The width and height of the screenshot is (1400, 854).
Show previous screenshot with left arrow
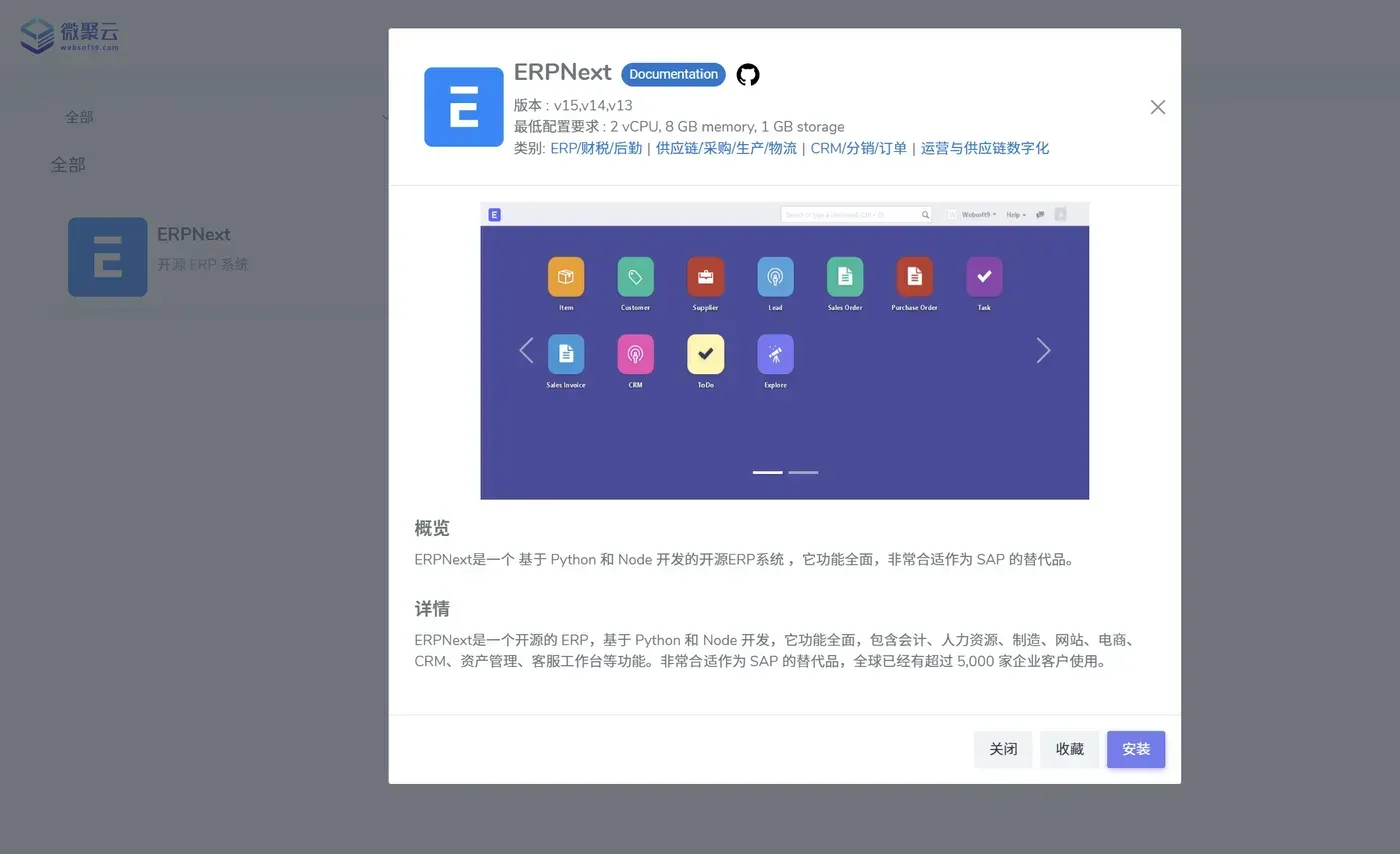526,350
